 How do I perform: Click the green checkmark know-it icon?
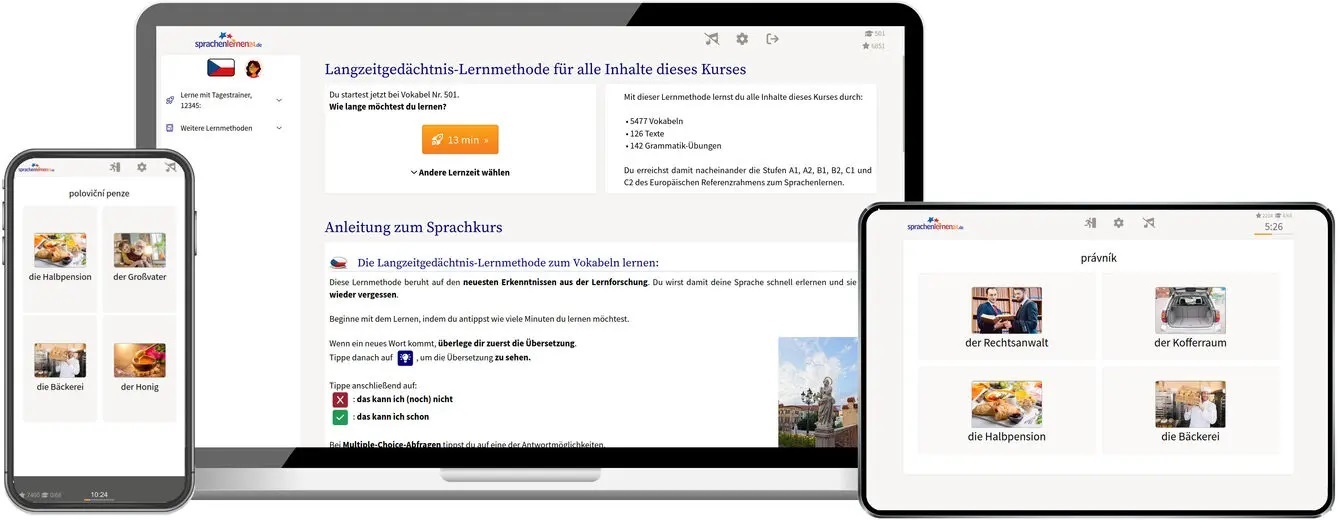[x=340, y=417]
